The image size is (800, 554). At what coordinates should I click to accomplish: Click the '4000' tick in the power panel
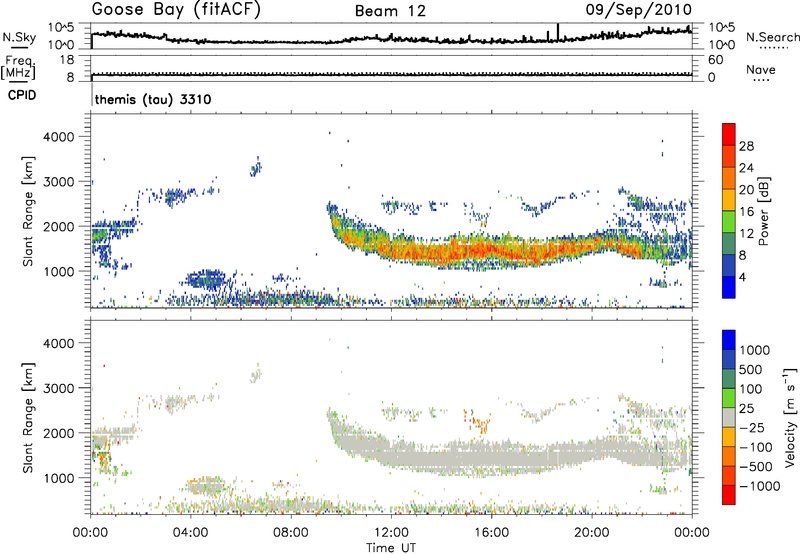[x=59, y=137]
